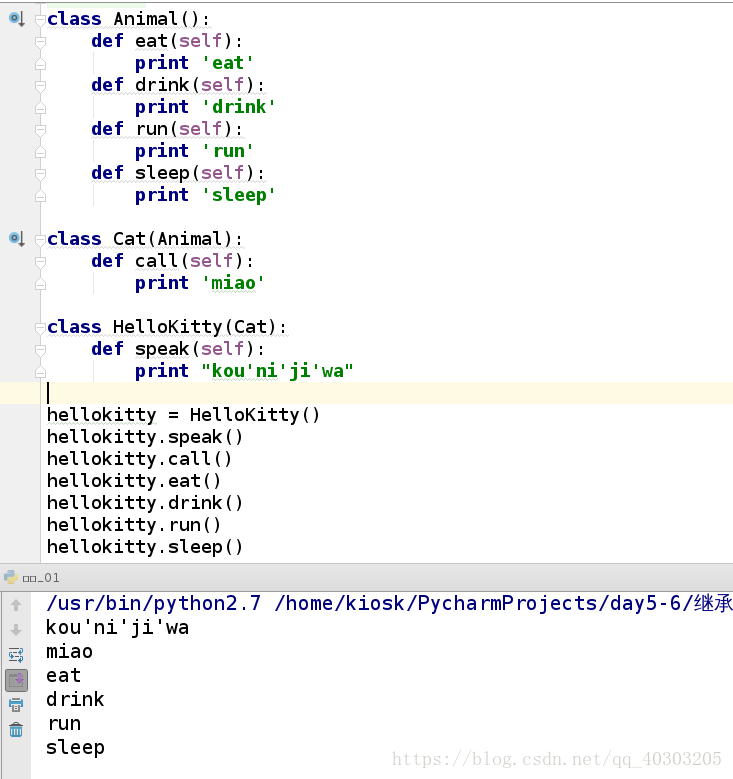Collapse the class Cat fold marker
The image size is (733, 779).
pyautogui.click(x=40, y=239)
